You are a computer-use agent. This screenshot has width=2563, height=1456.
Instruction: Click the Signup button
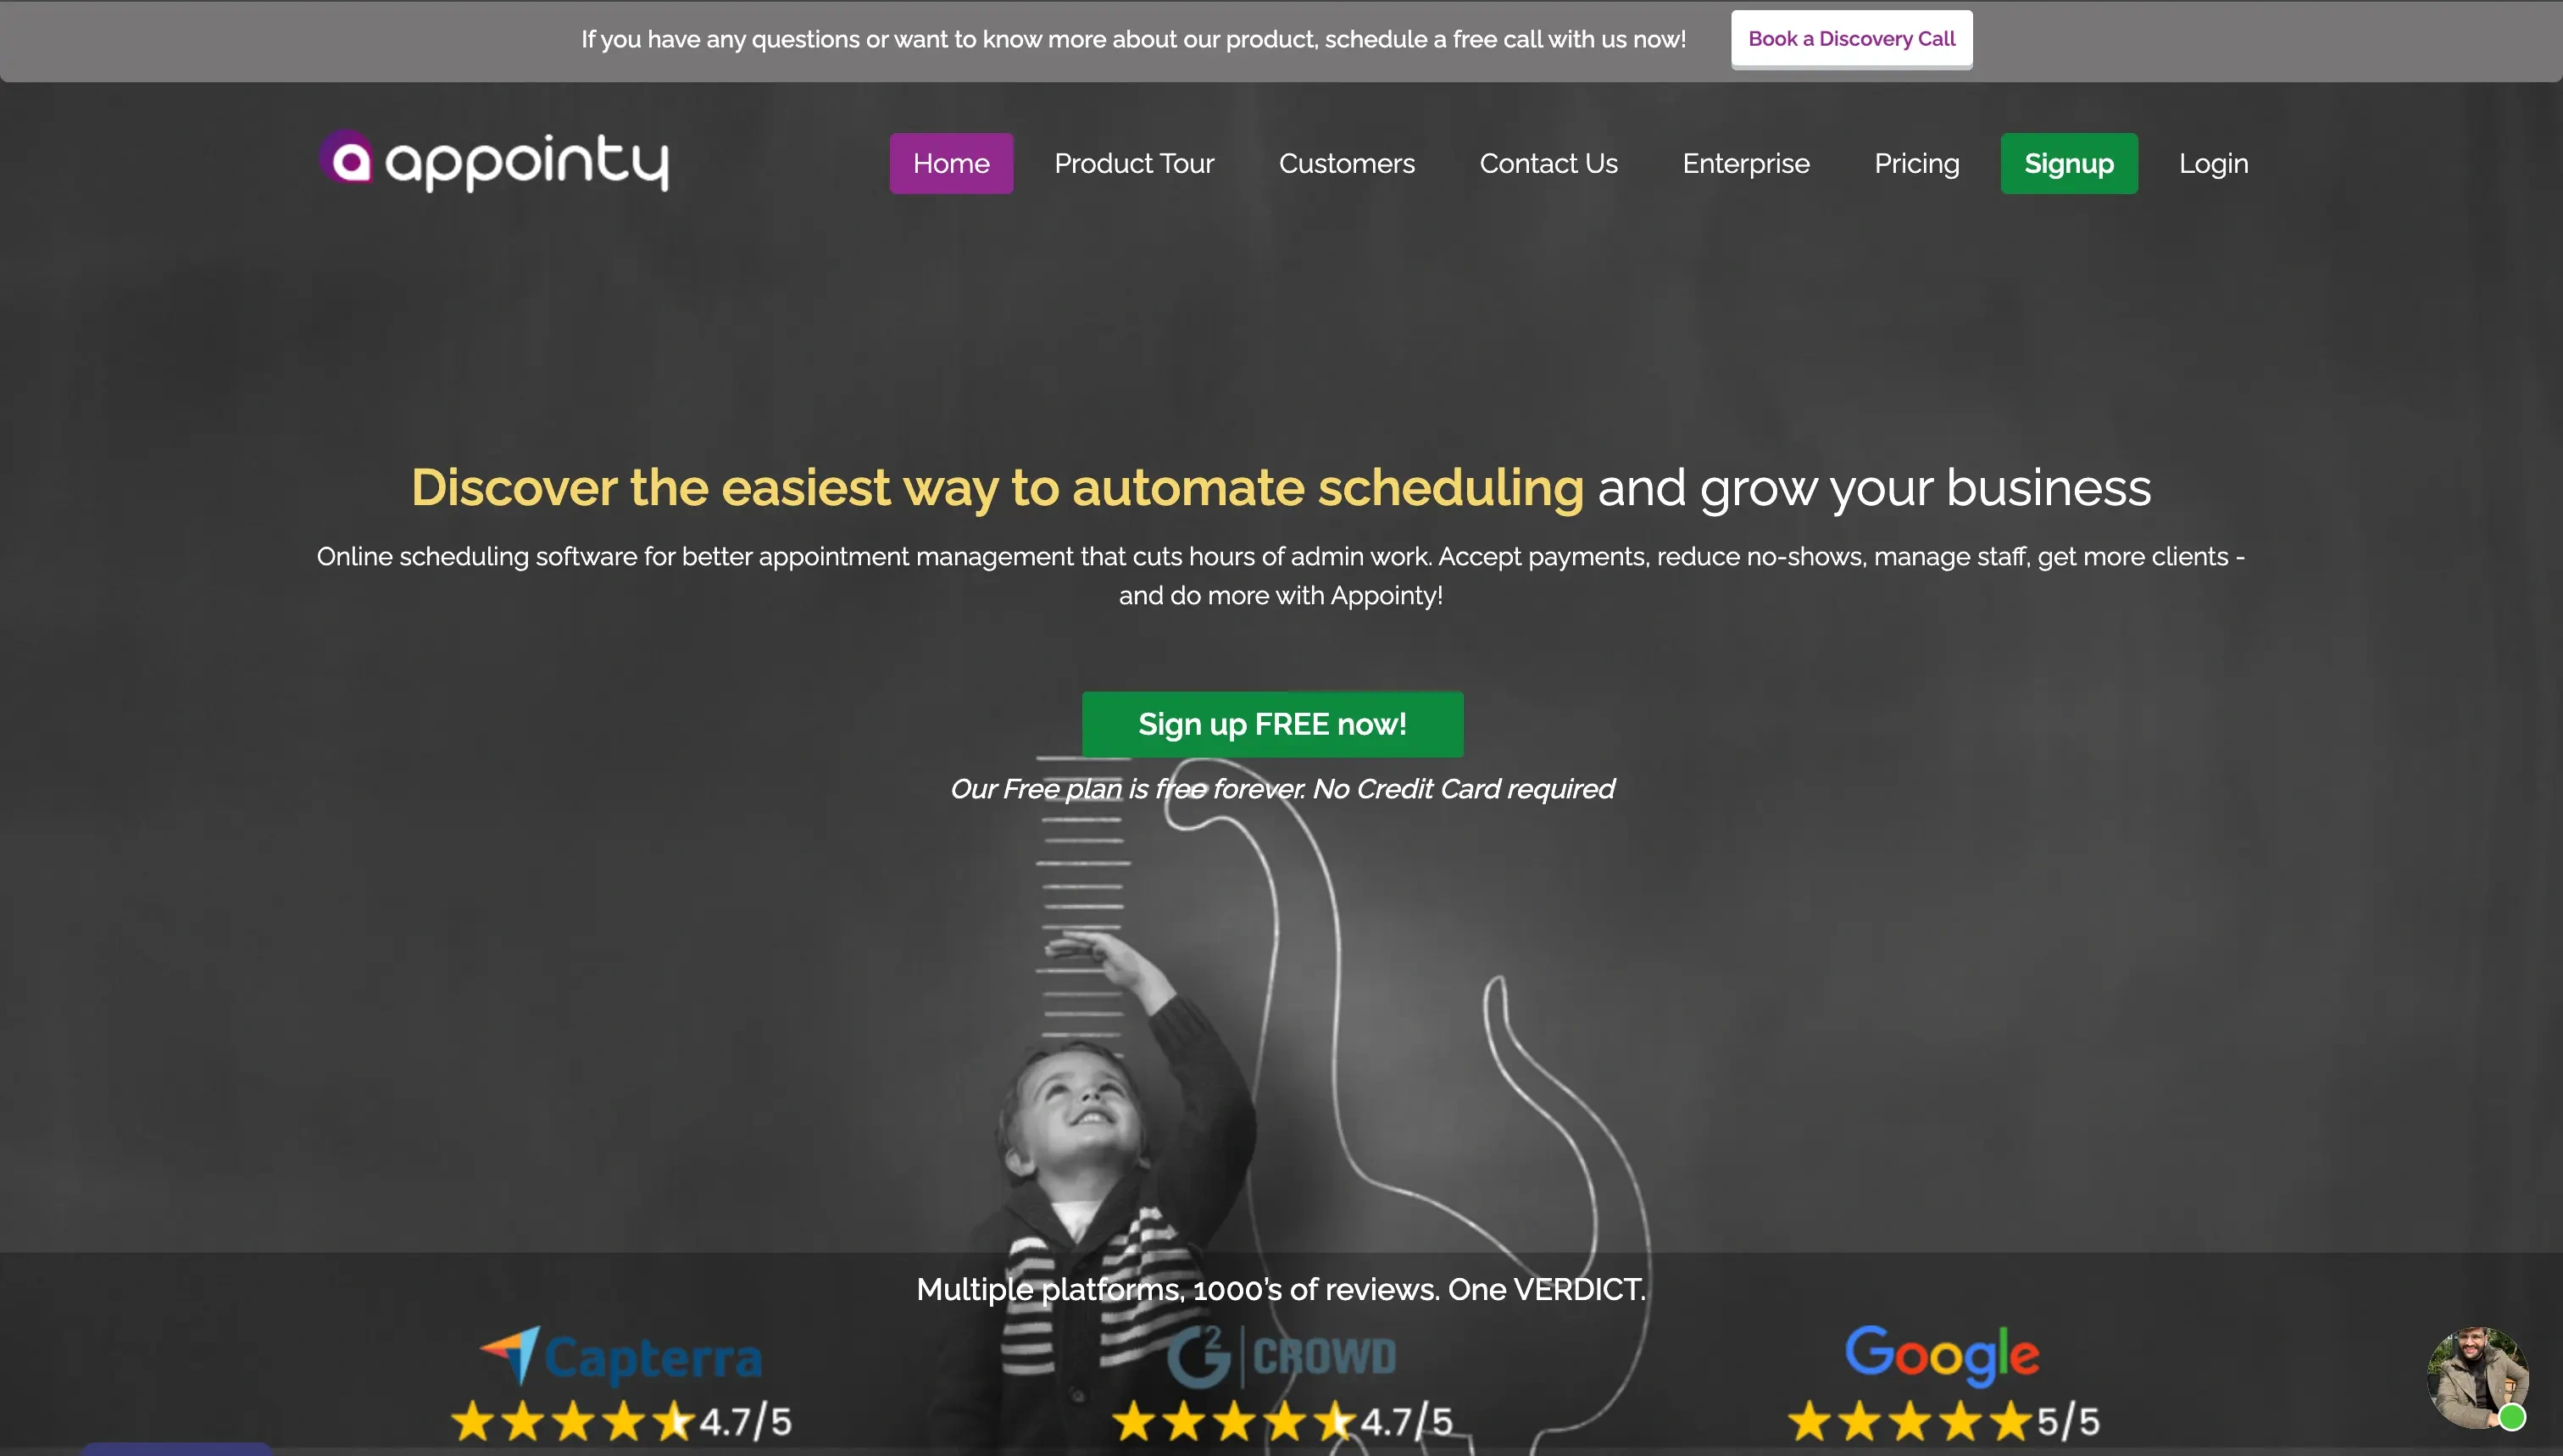click(x=2068, y=162)
